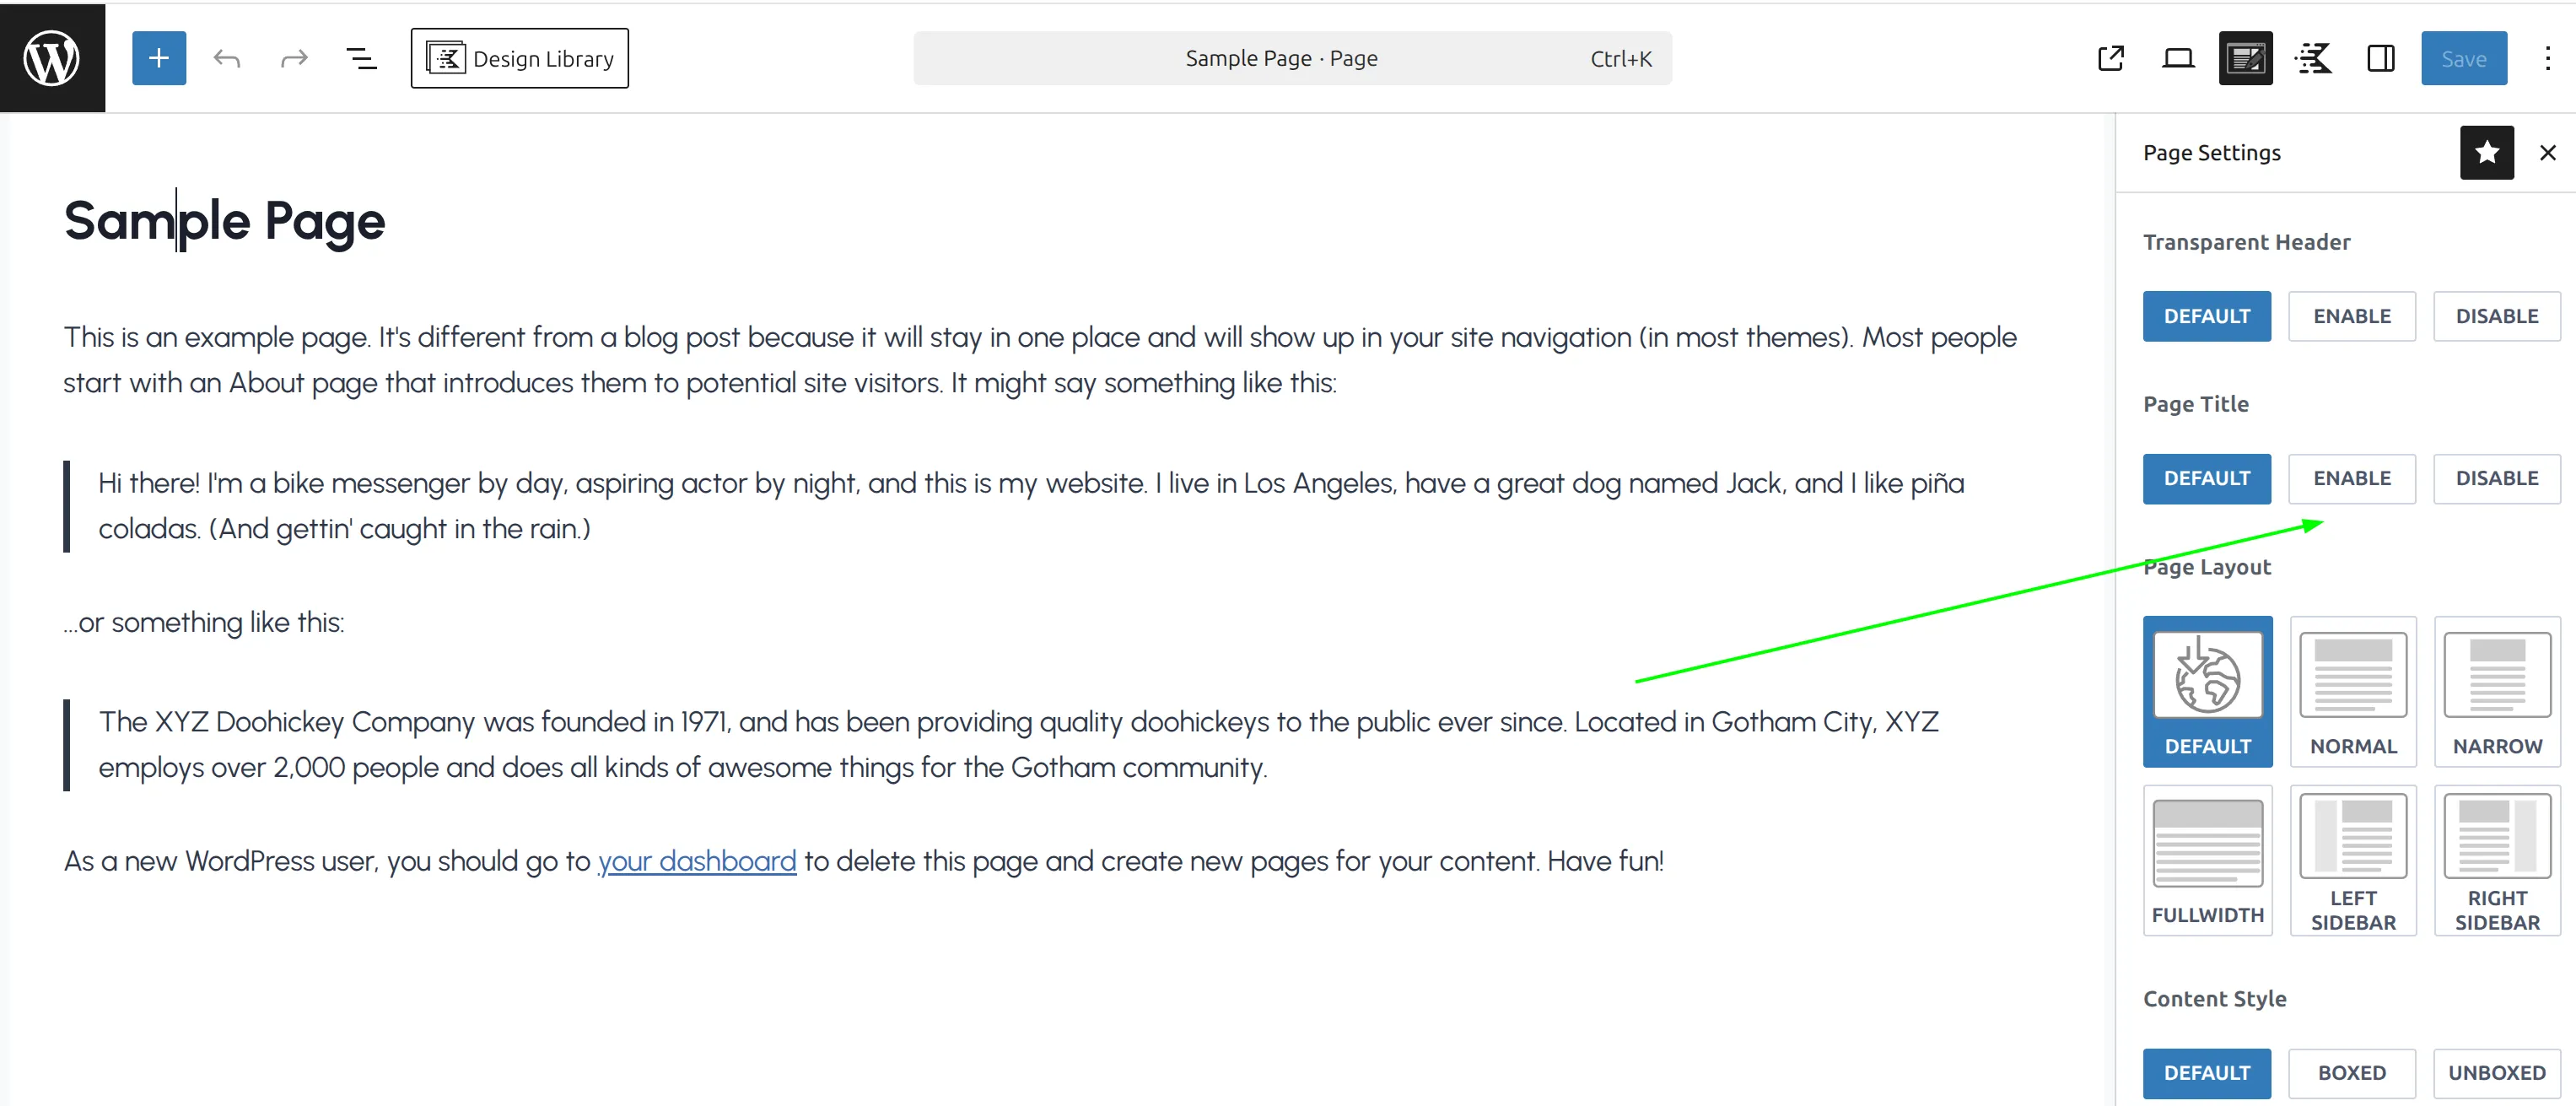
Task: Open the your dashboard link
Action: pyautogui.click(x=697, y=860)
